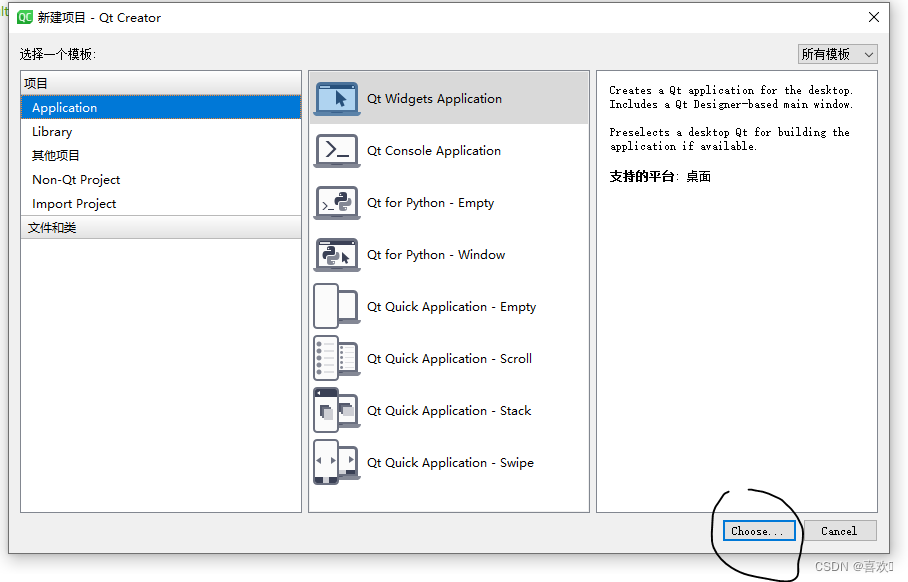Select the Qt Console Application label
Image resolution: width=908 pixels, height=582 pixels.
pos(434,151)
